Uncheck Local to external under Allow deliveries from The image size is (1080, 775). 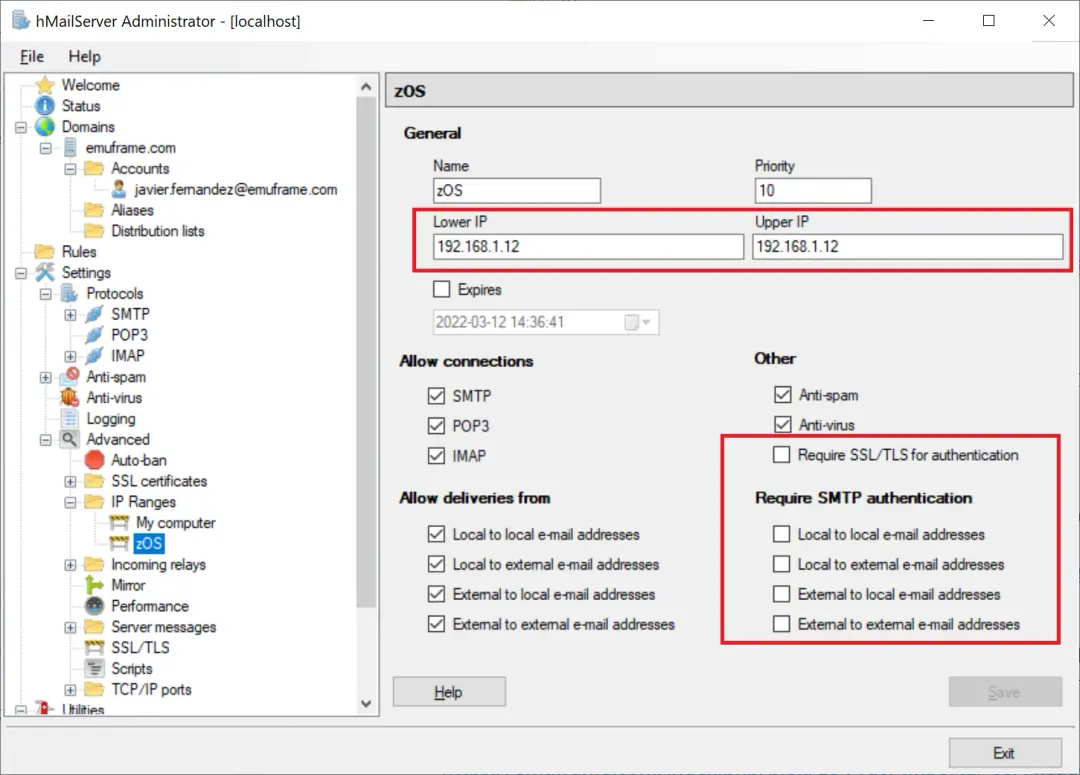click(x=436, y=564)
